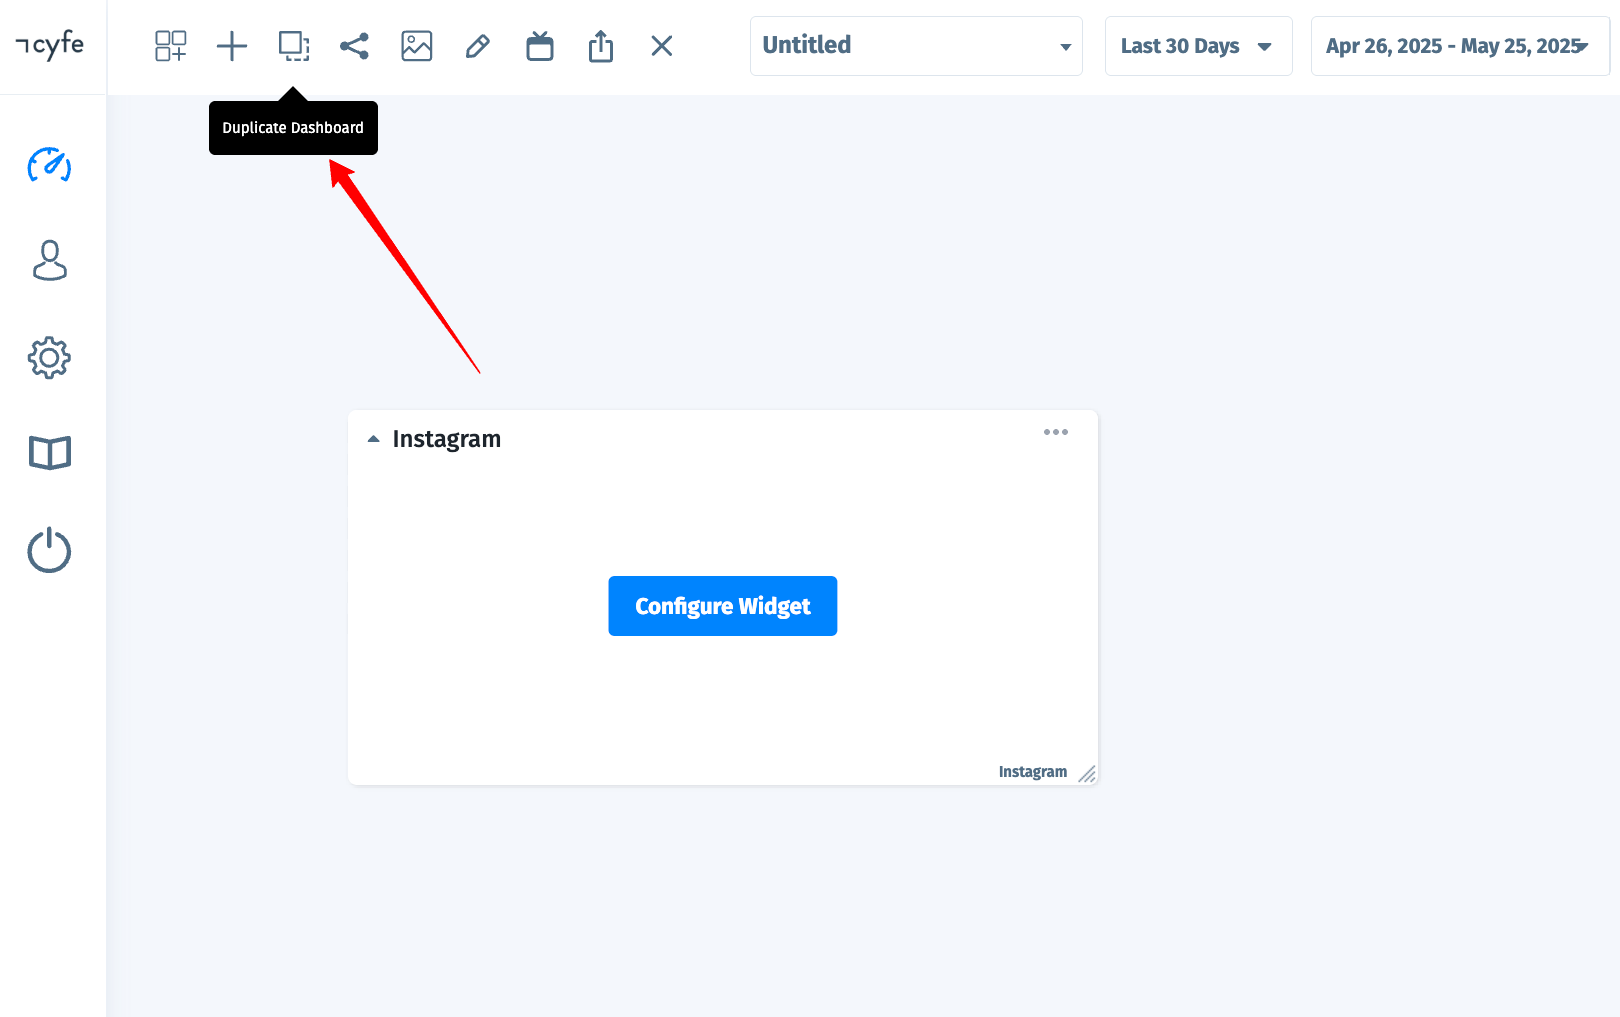The width and height of the screenshot is (1620, 1017).
Task: Click the widget resize handle corner
Action: point(1087,774)
